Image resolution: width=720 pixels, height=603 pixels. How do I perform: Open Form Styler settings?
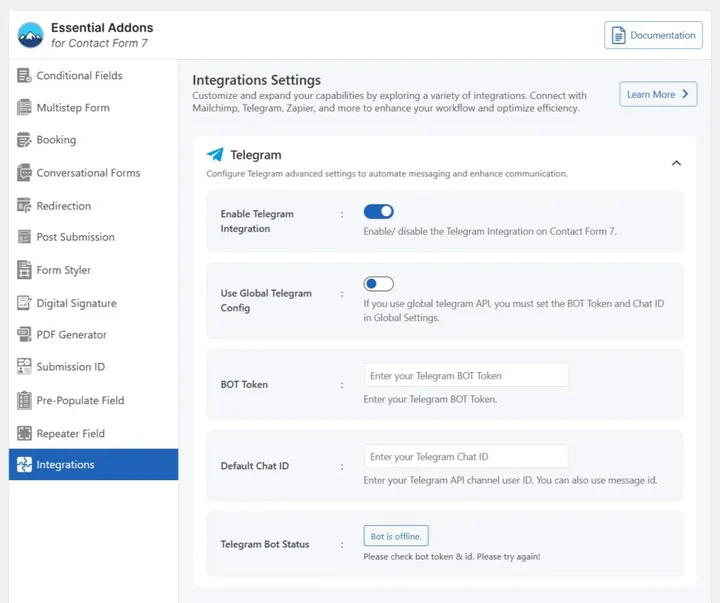point(93,270)
